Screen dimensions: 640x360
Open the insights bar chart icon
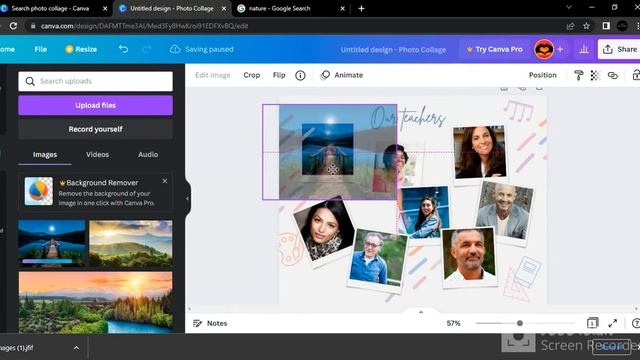(x=584, y=49)
